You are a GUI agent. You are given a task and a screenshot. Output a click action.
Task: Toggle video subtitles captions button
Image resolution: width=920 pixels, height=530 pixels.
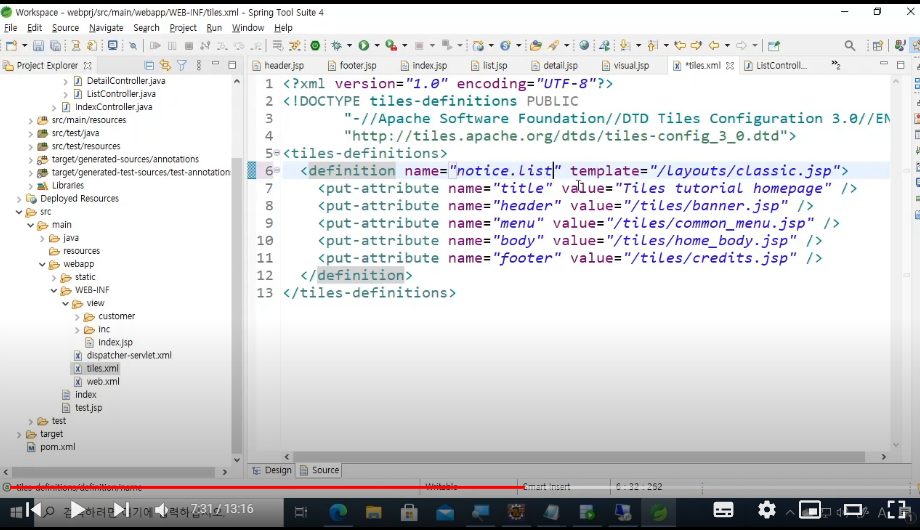(x=723, y=510)
